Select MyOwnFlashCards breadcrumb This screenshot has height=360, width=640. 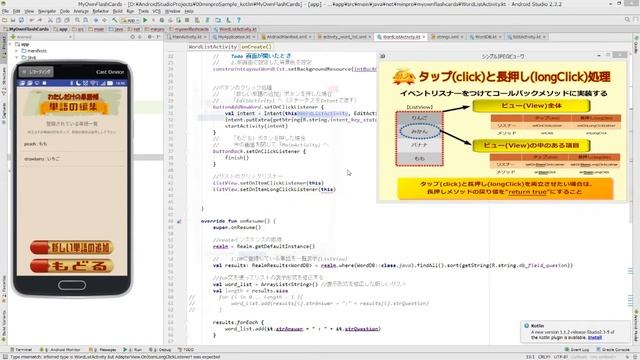(x=26, y=29)
